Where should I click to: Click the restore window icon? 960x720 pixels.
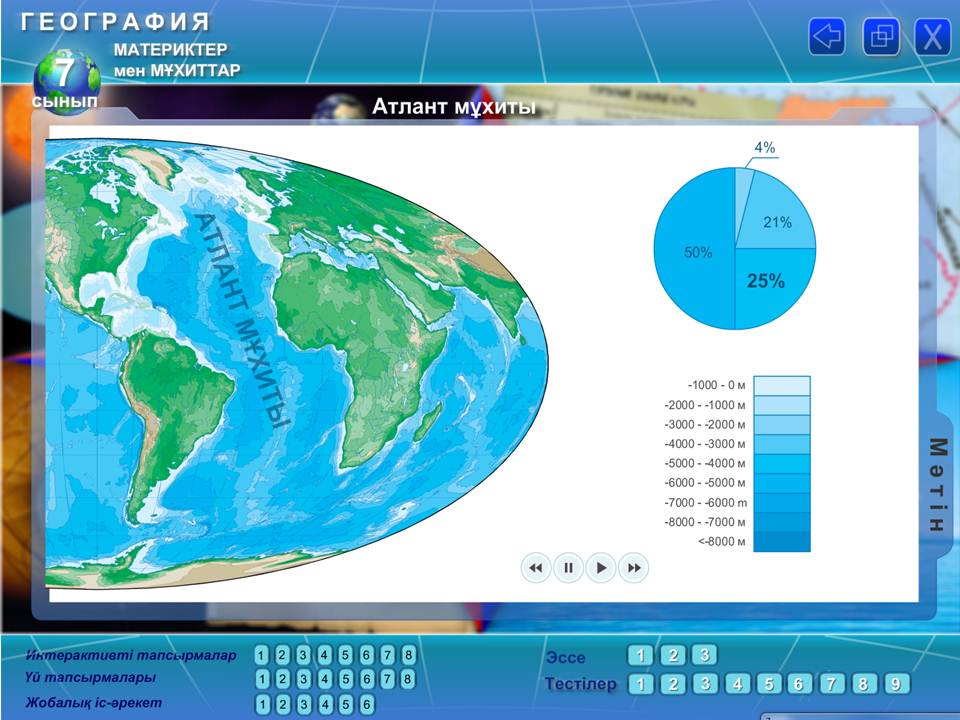[881, 36]
